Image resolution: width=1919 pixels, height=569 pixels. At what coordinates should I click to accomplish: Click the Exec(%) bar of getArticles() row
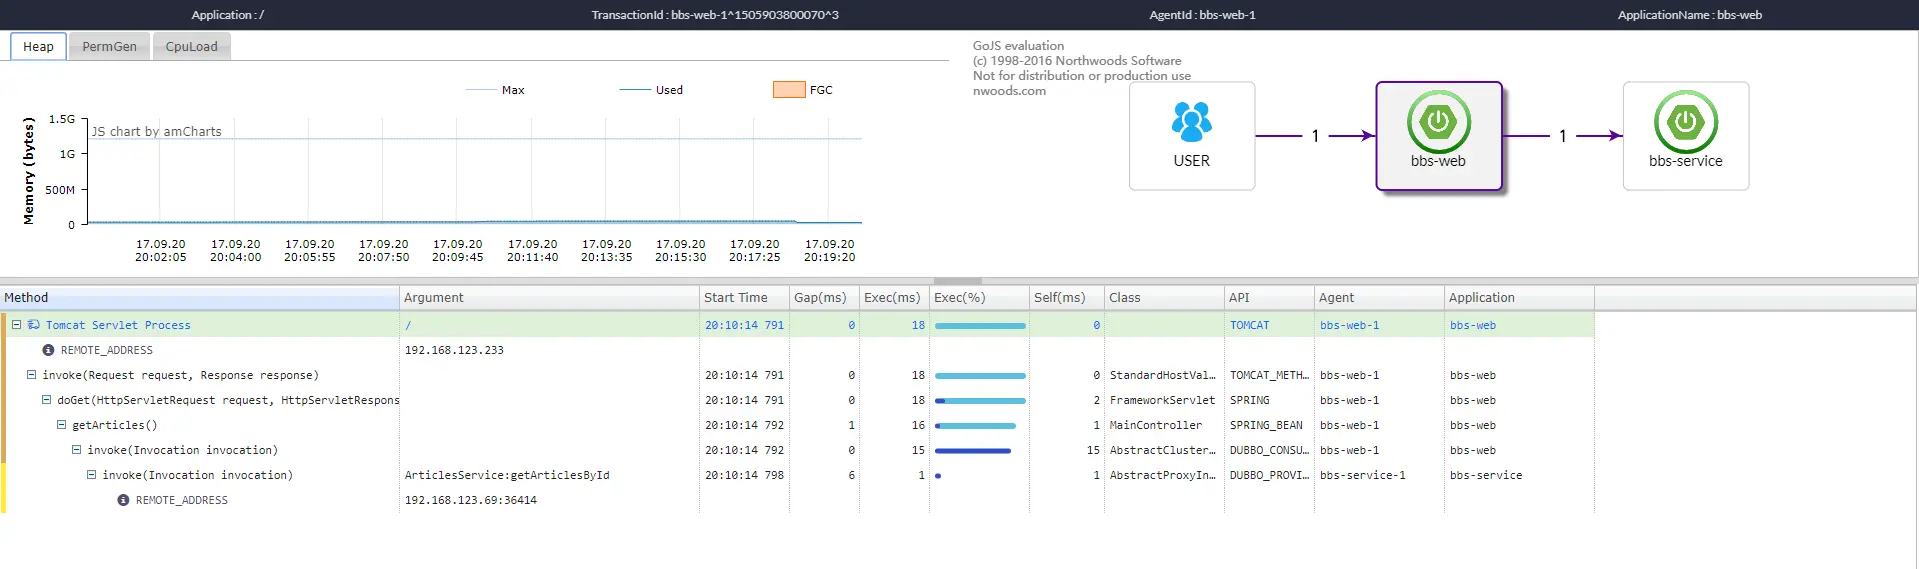975,425
